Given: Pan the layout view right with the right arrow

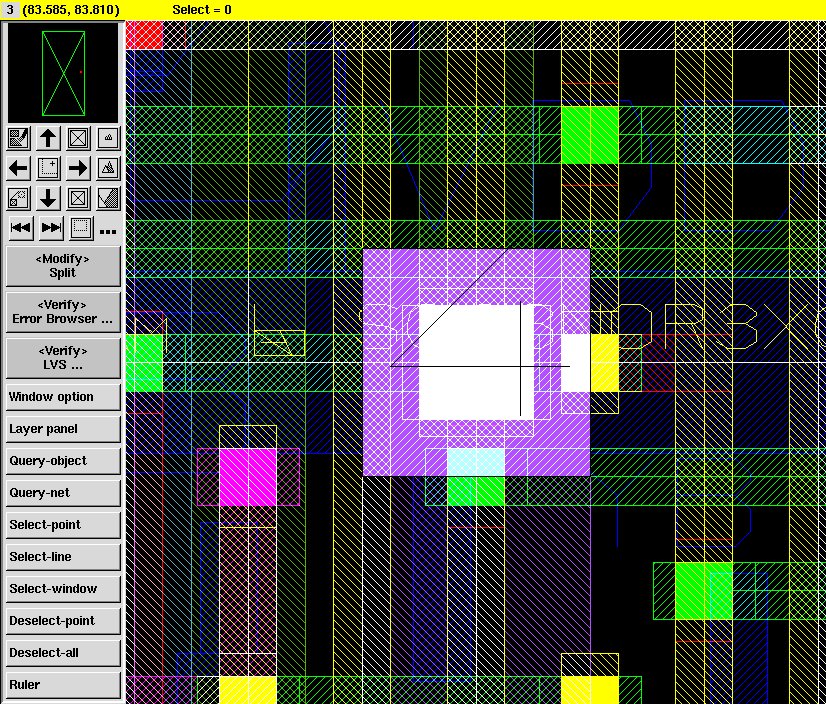Looking at the screenshot, I should click(x=78, y=168).
